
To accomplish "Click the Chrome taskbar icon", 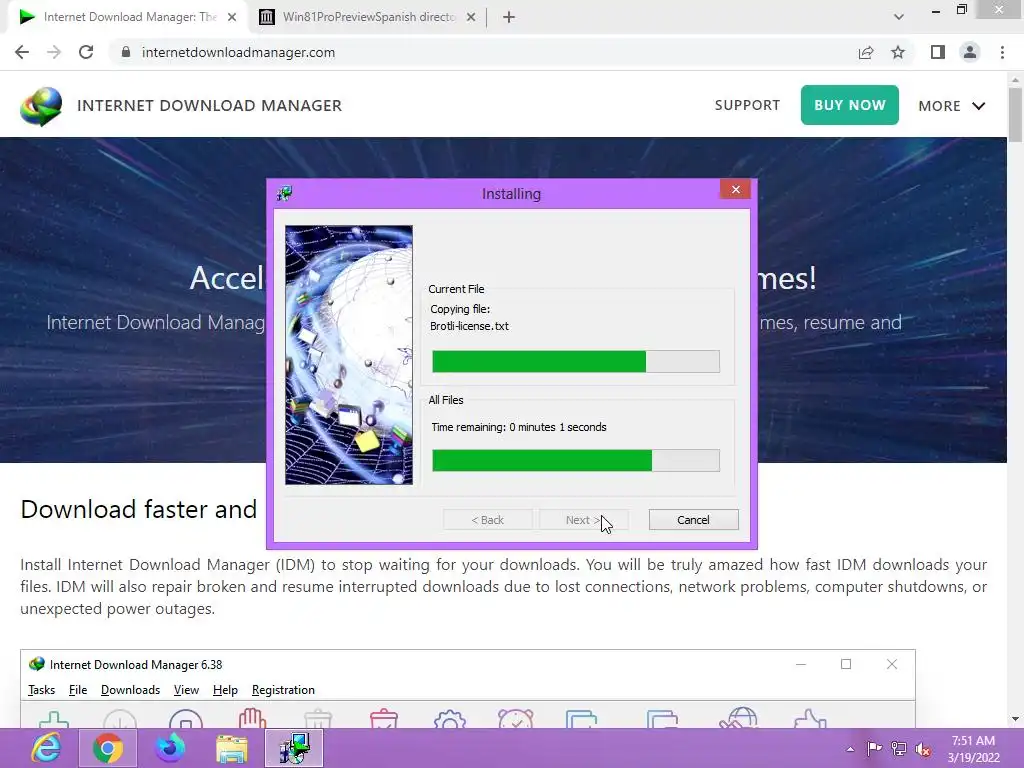I will coord(108,748).
